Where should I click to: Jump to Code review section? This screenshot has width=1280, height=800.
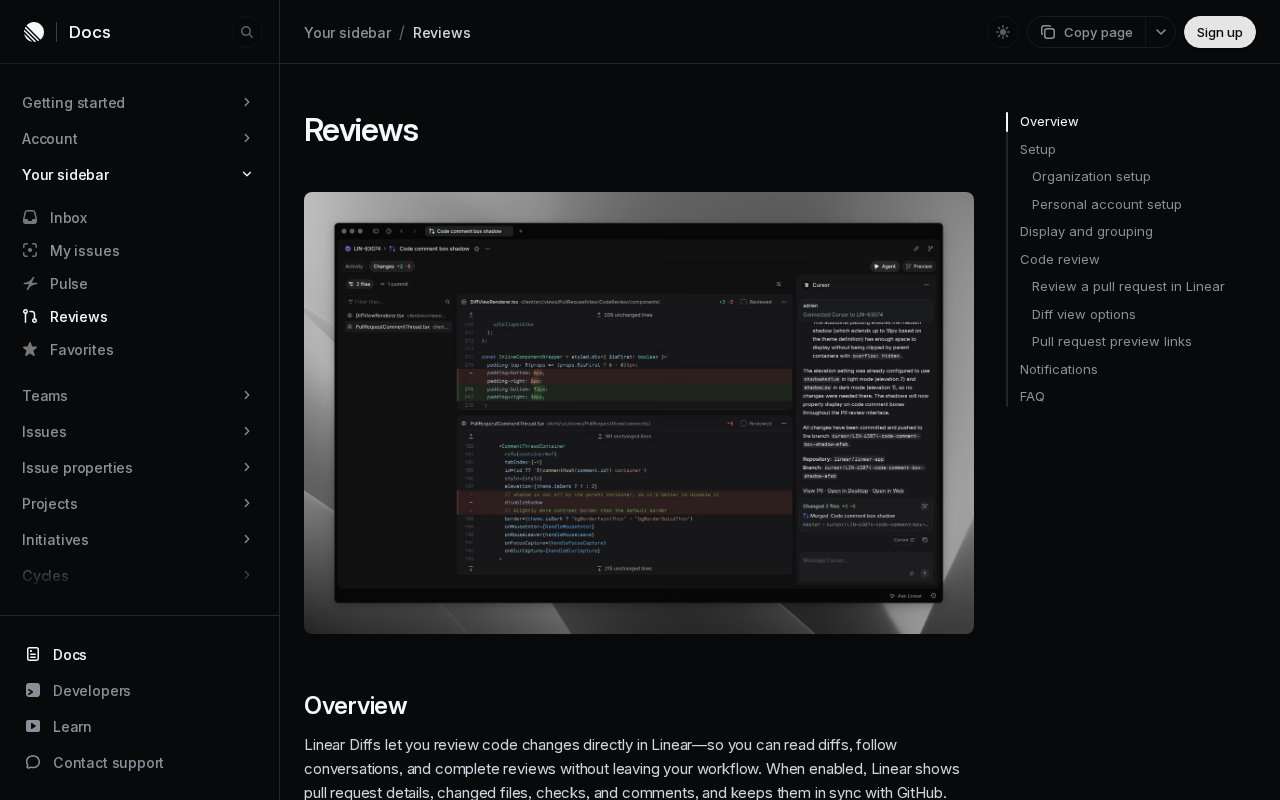1060,259
